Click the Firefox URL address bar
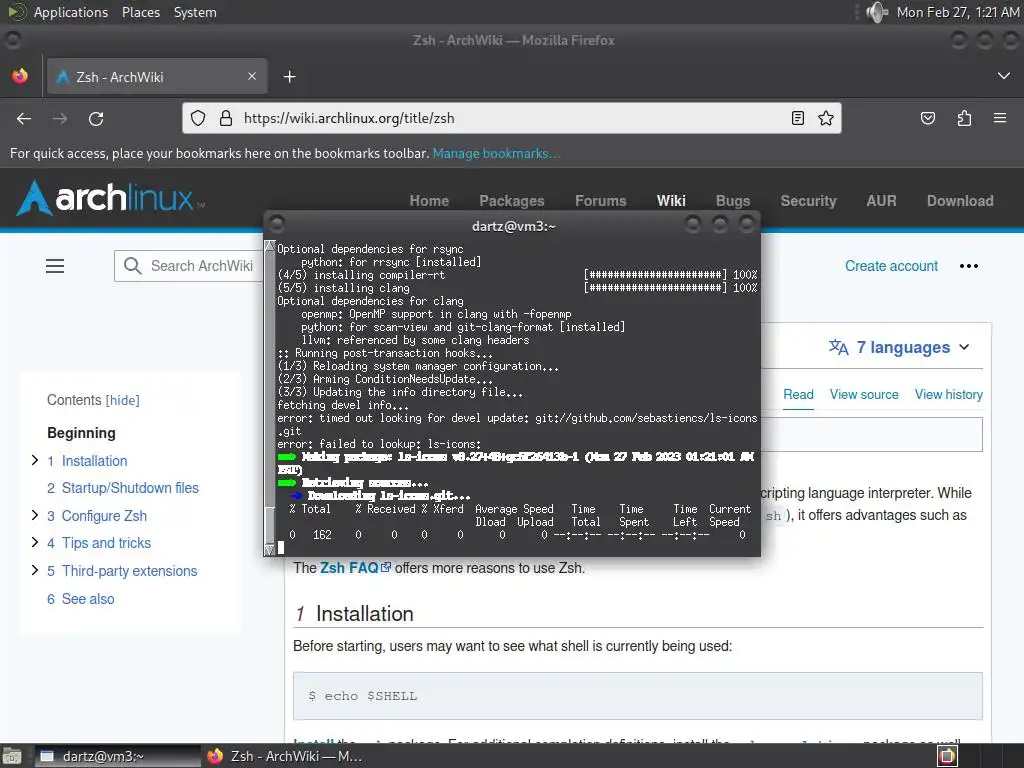The height and width of the screenshot is (768, 1024). click(509, 118)
